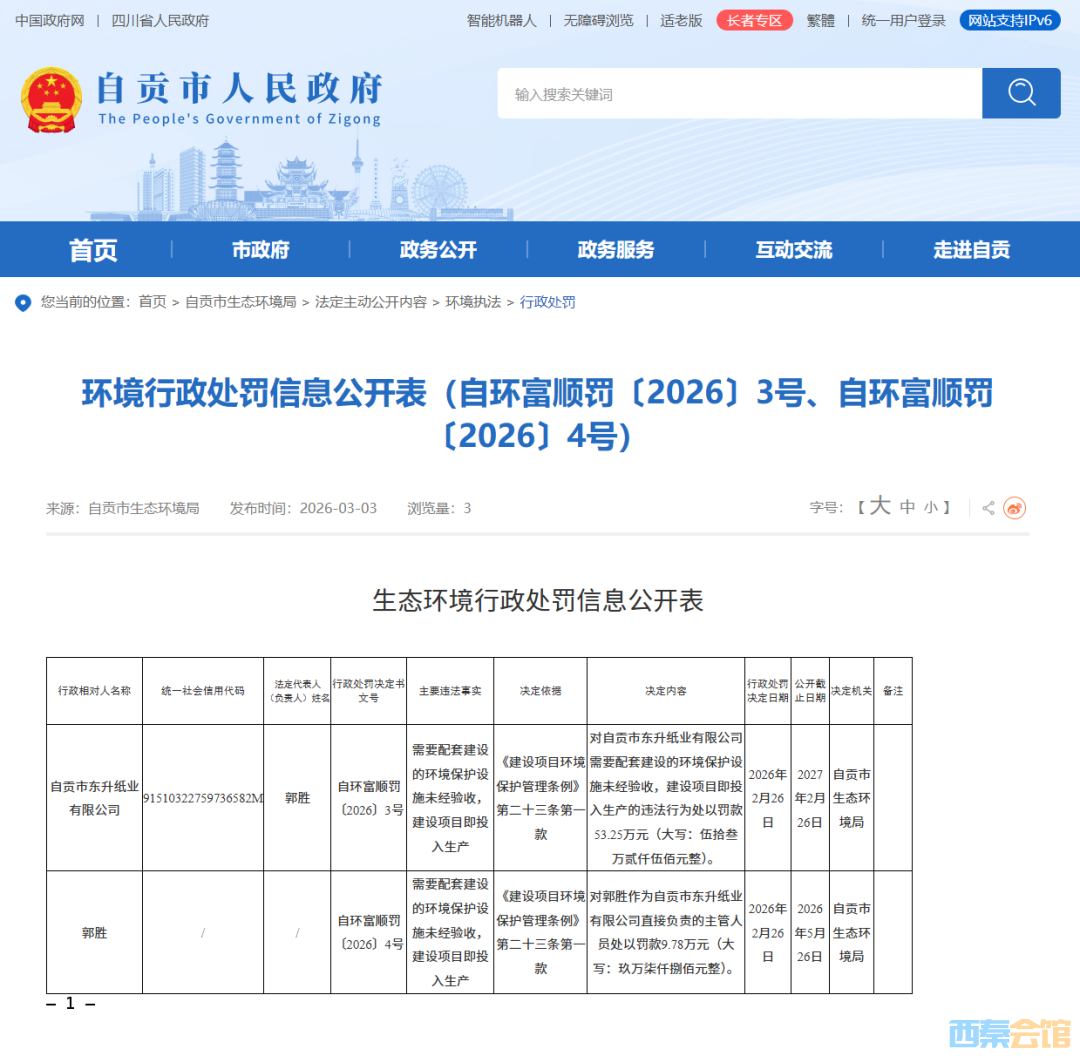Go to 政务服务 section
This screenshot has height=1056, width=1080.
tap(616, 250)
